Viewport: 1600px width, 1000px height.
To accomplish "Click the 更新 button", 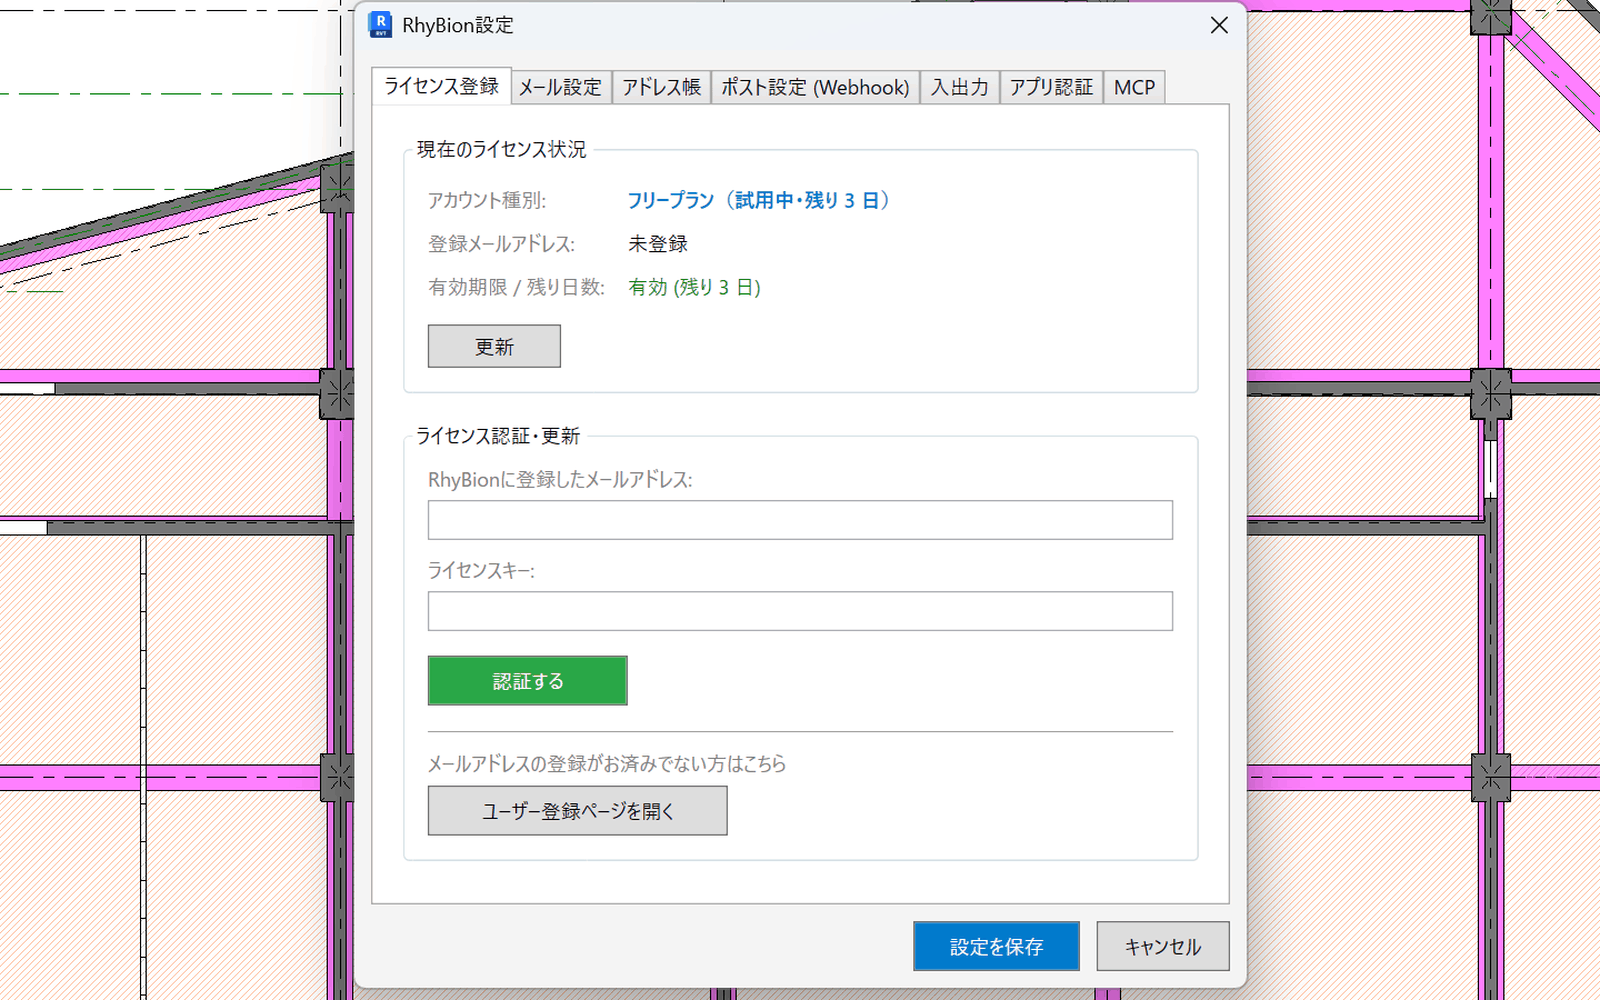I will coord(494,346).
